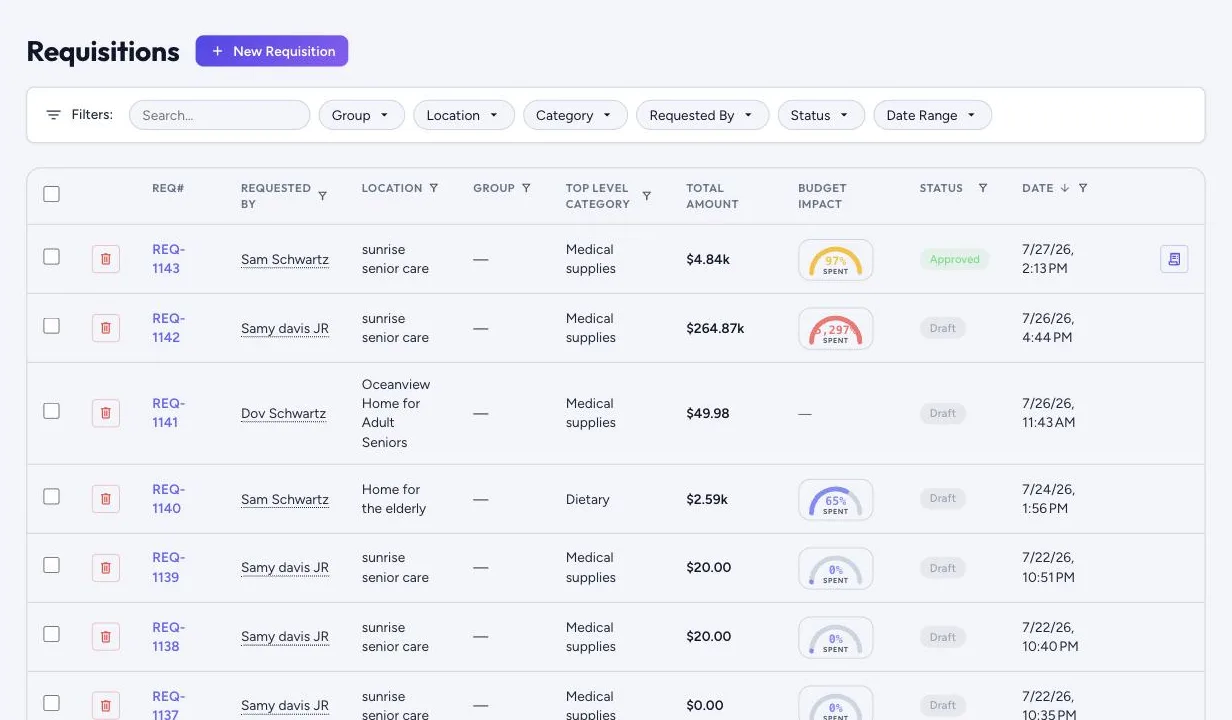
Task: Remove REQ-1141 using its trash icon
Action: (x=106, y=413)
